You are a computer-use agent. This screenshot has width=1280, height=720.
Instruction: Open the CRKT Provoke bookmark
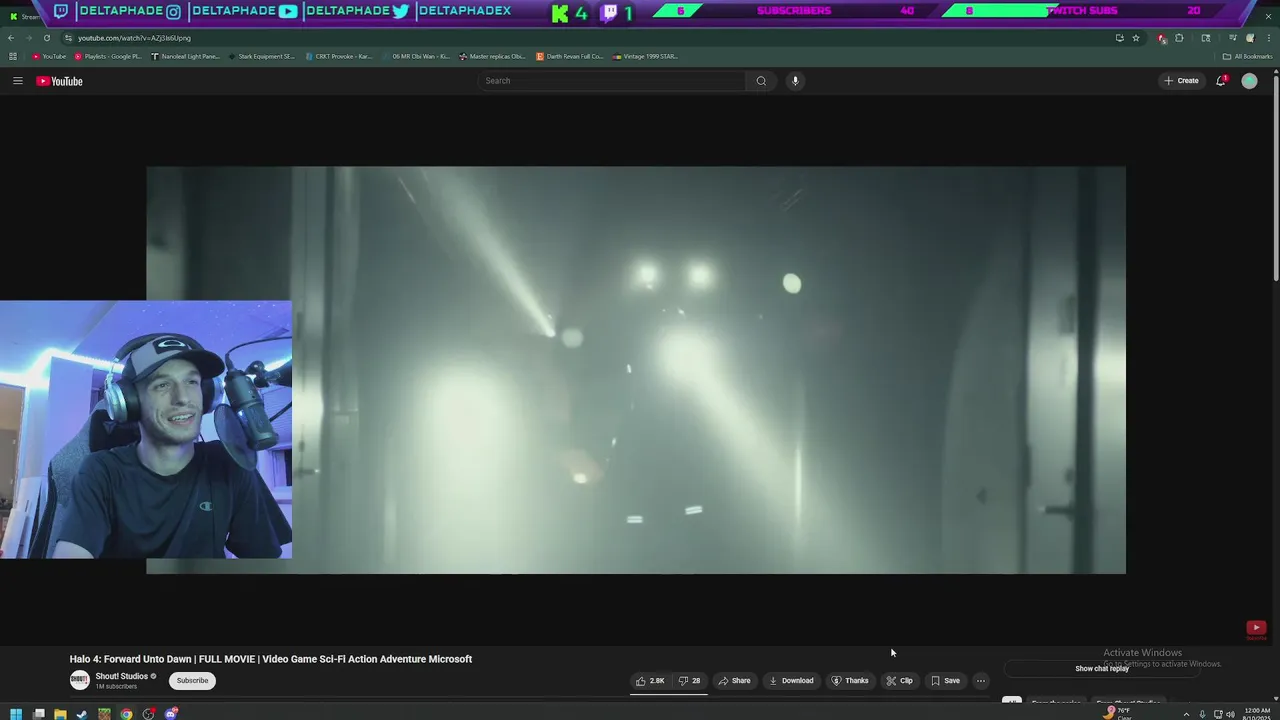coord(339,56)
